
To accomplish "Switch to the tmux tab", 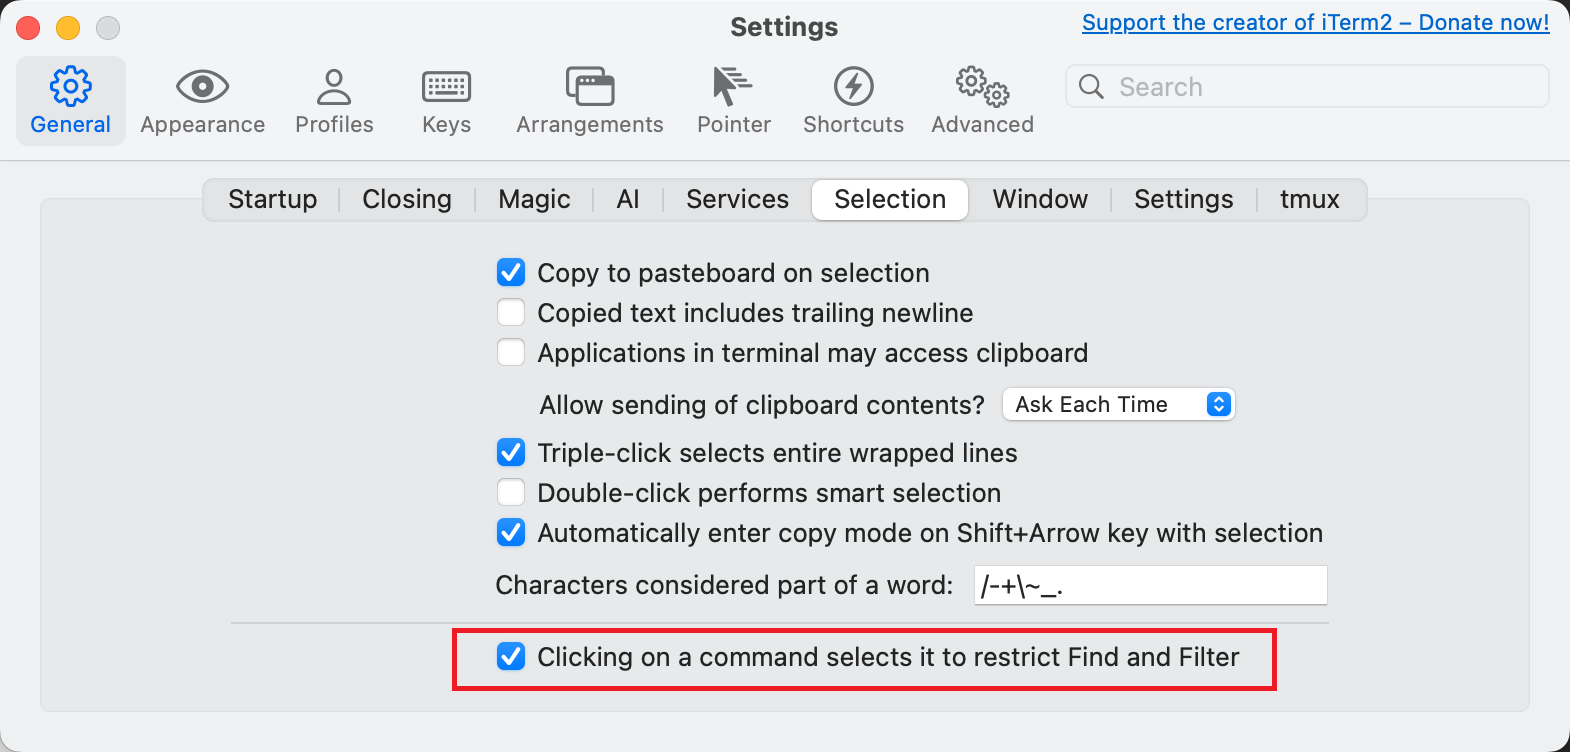I will pyautogui.click(x=1309, y=199).
